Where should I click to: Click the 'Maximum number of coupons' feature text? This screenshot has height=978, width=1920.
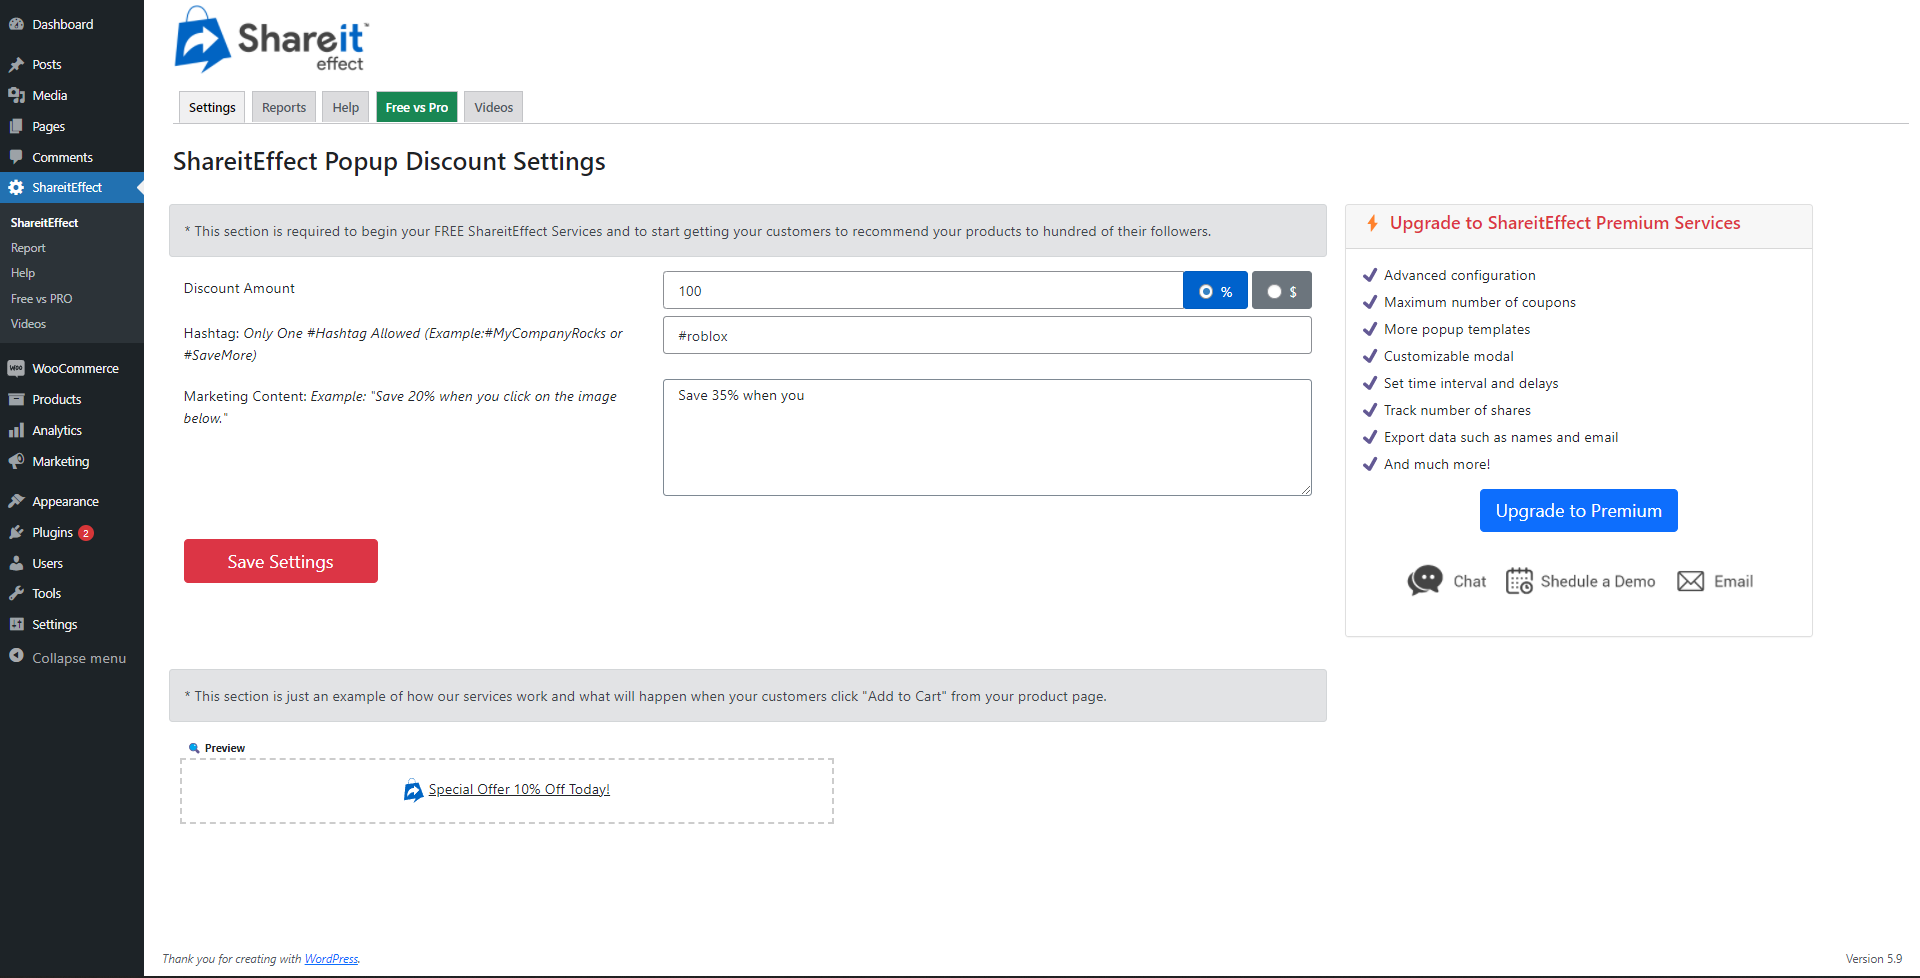1480,302
